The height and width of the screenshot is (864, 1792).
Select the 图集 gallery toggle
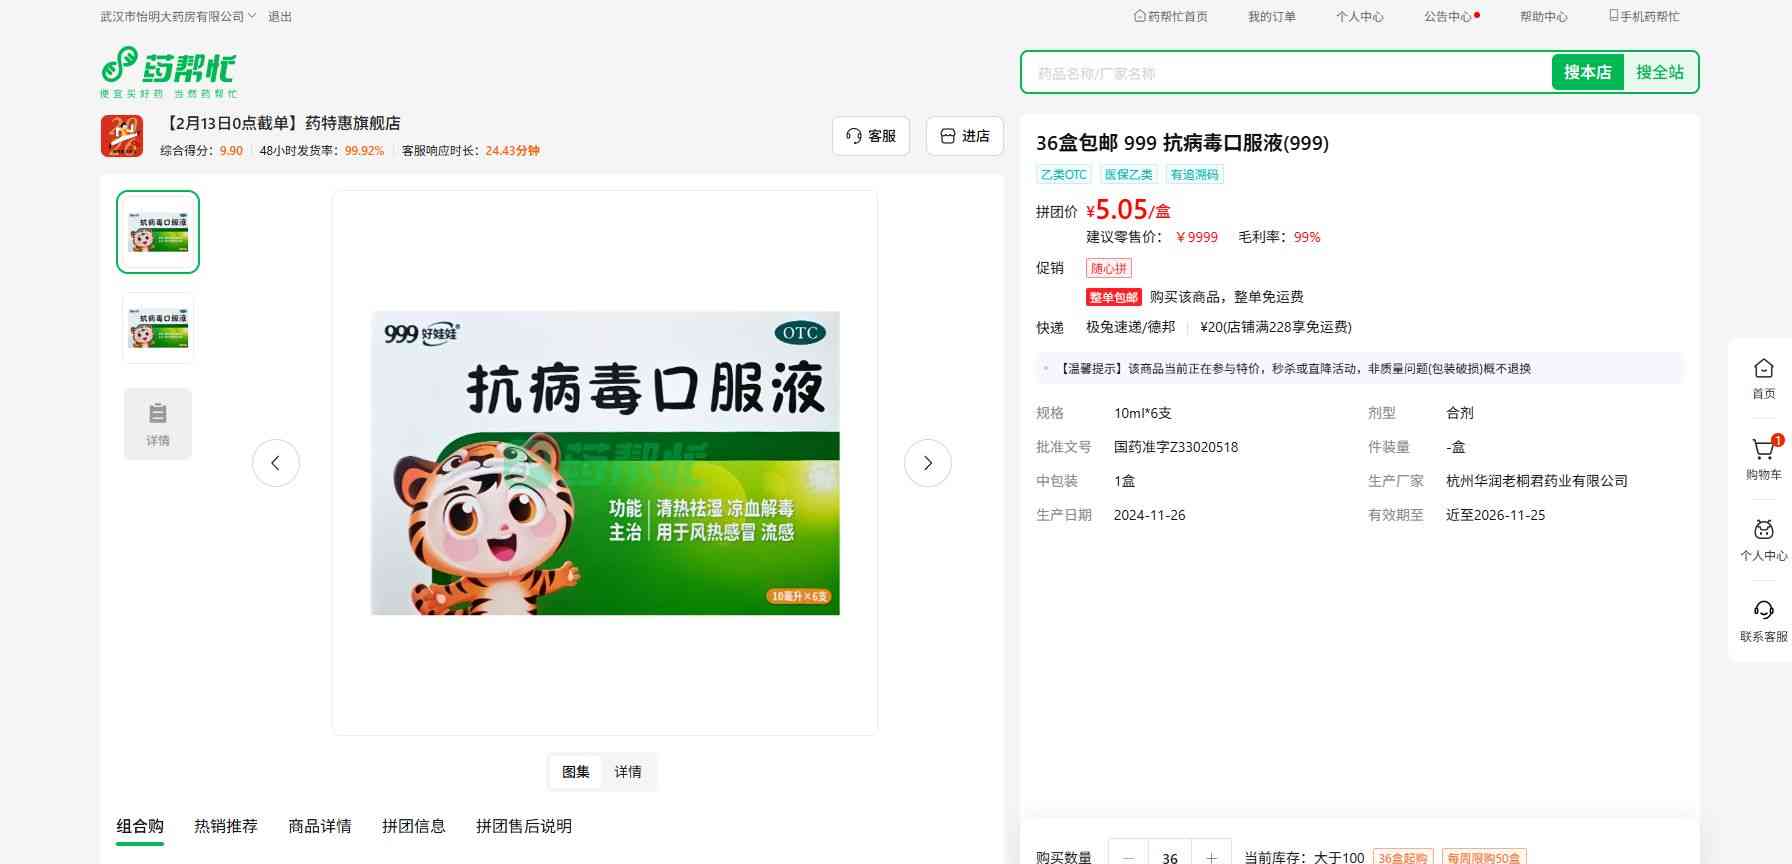(576, 772)
